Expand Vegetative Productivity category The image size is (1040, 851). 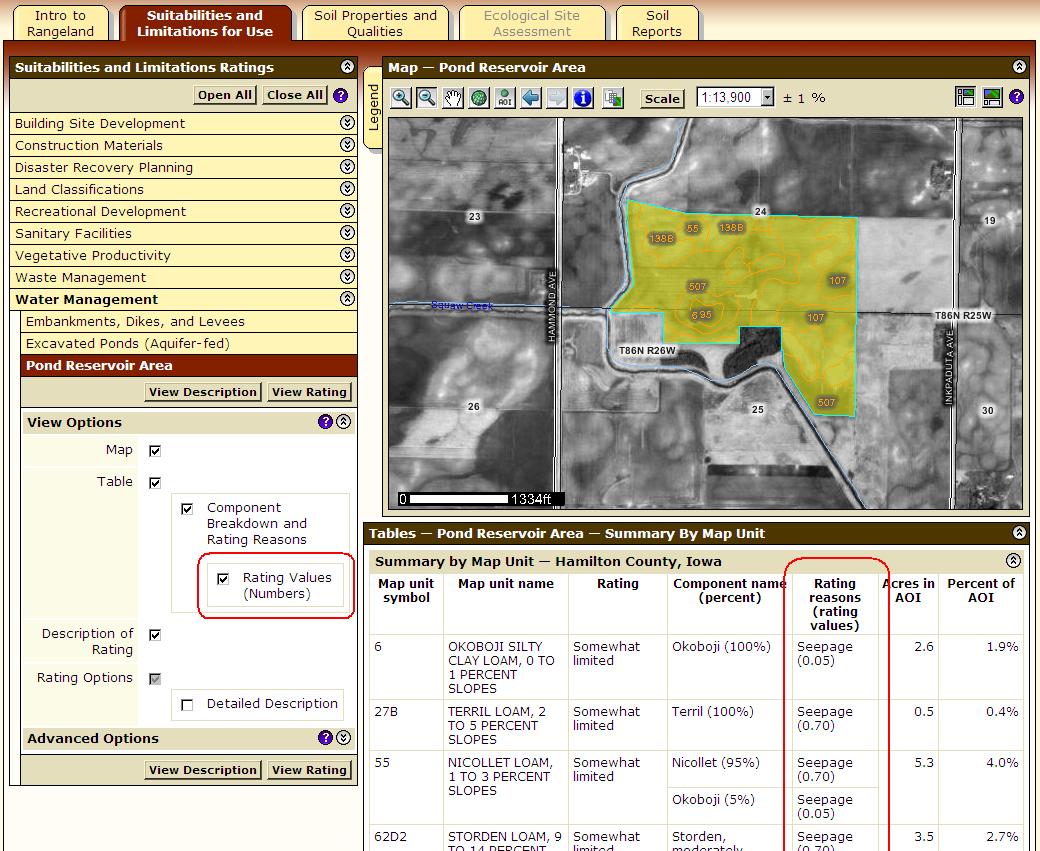[347, 254]
